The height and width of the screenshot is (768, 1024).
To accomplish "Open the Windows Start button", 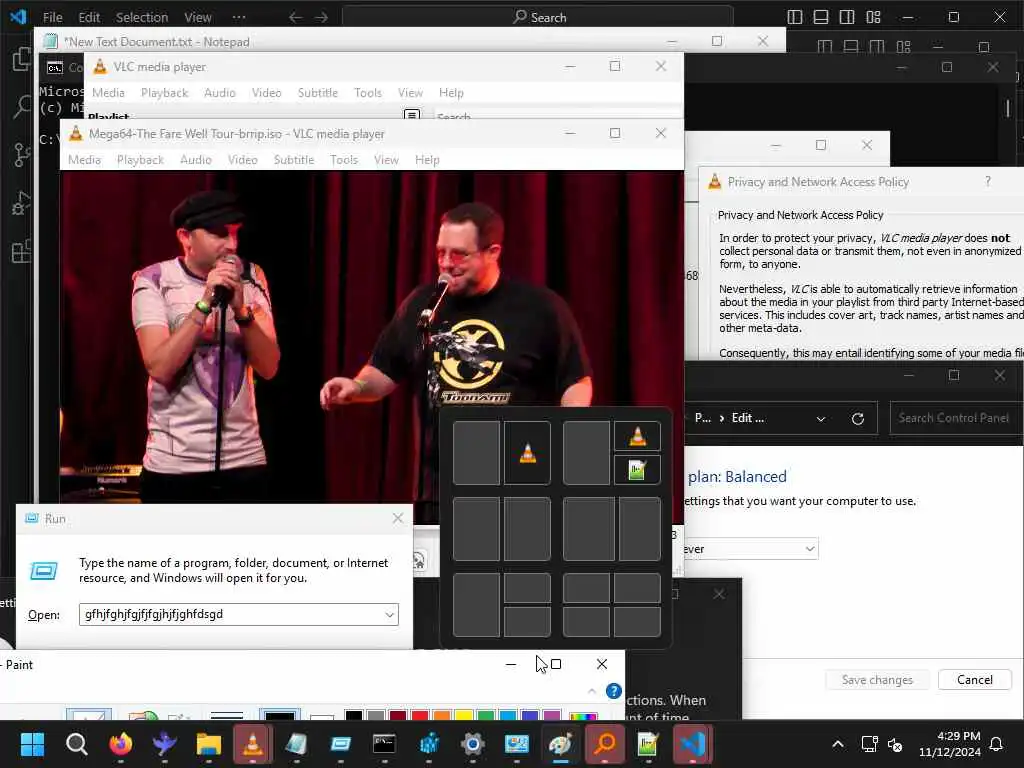I will coord(33,744).
